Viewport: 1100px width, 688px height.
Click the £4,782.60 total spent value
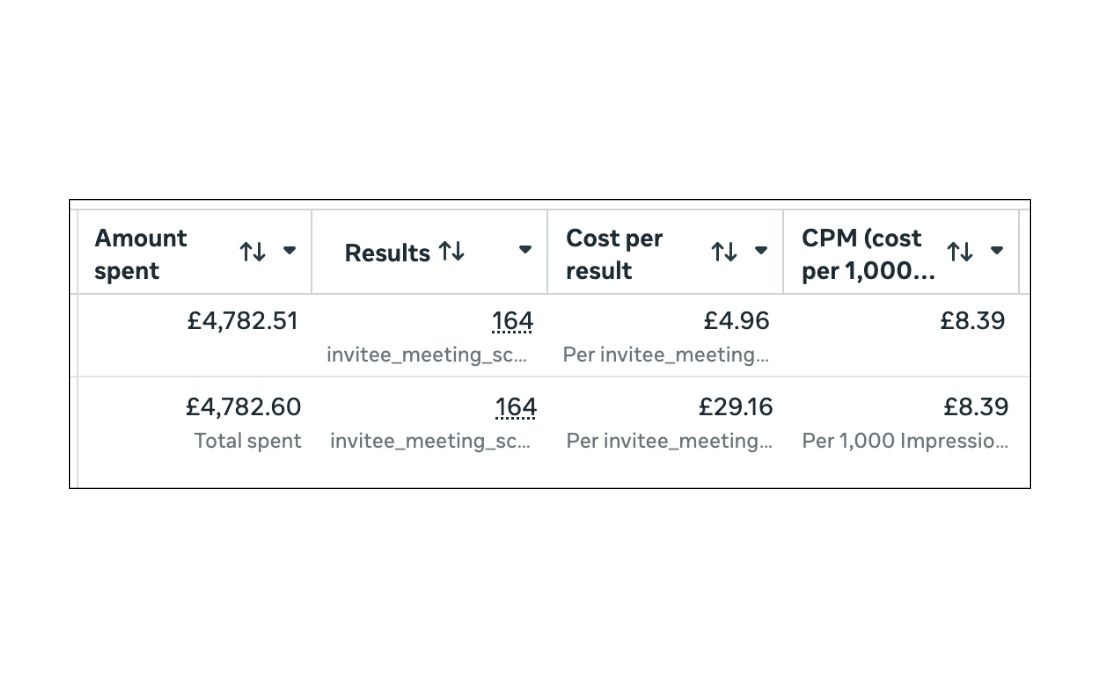(242, 407)
